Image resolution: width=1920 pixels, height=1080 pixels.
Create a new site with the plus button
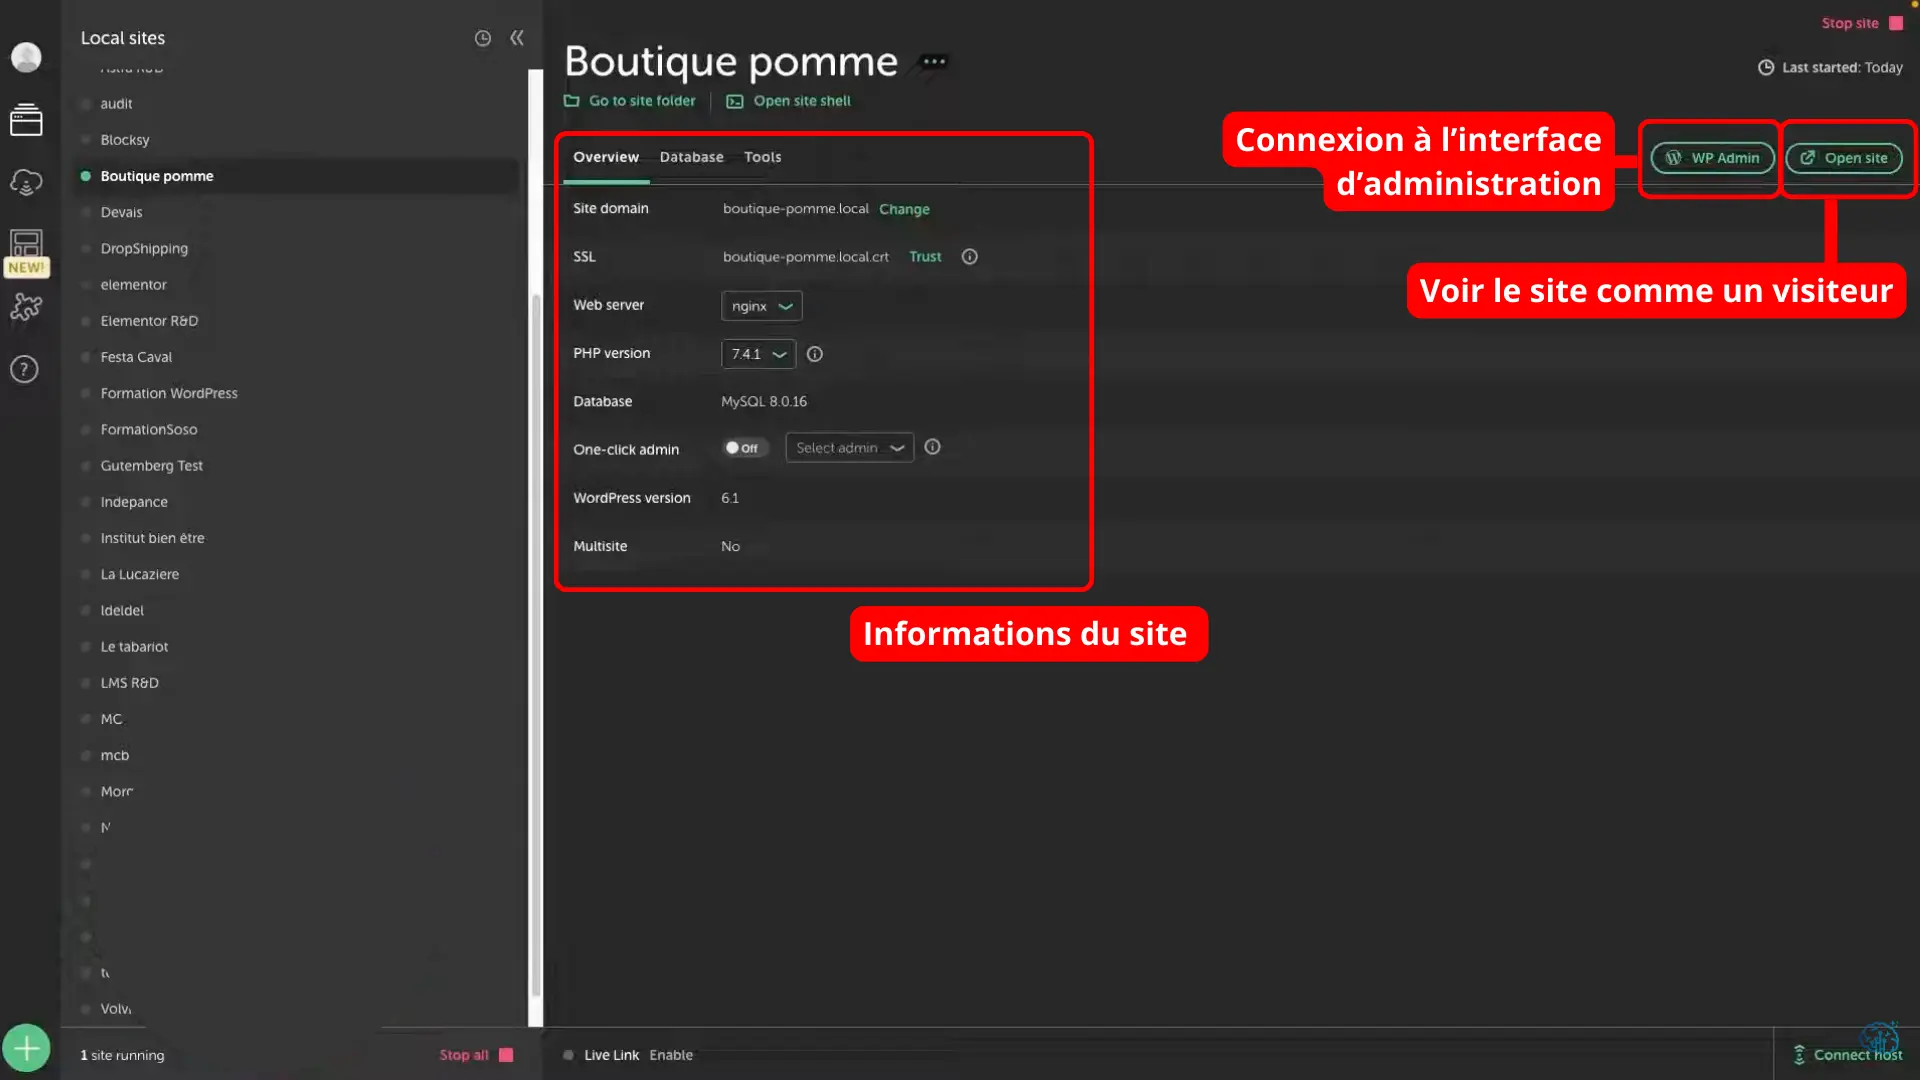[26, 1047]
